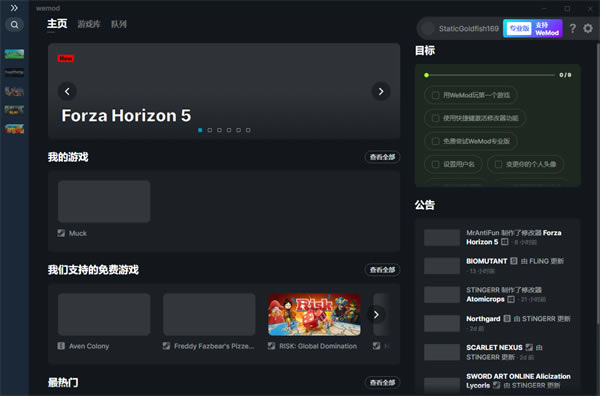The height and width of the screenshot is (396, 600).
Task: Expand the sidebar with double-chevron icon
Action: [x=14, y=8]
